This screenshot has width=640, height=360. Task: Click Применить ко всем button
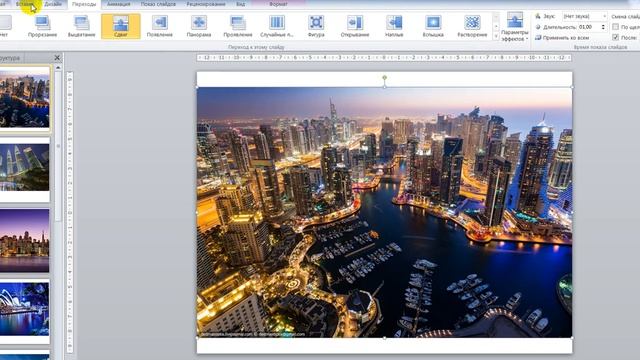click(x=562, y=38)
